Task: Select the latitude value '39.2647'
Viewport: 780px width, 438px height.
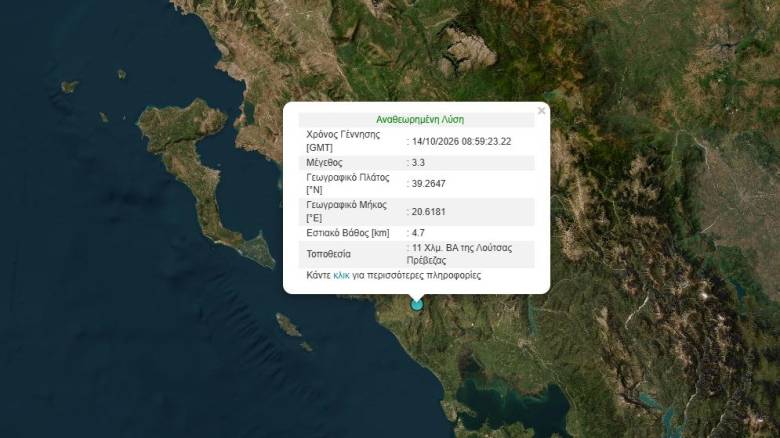Action: (428, 184)
